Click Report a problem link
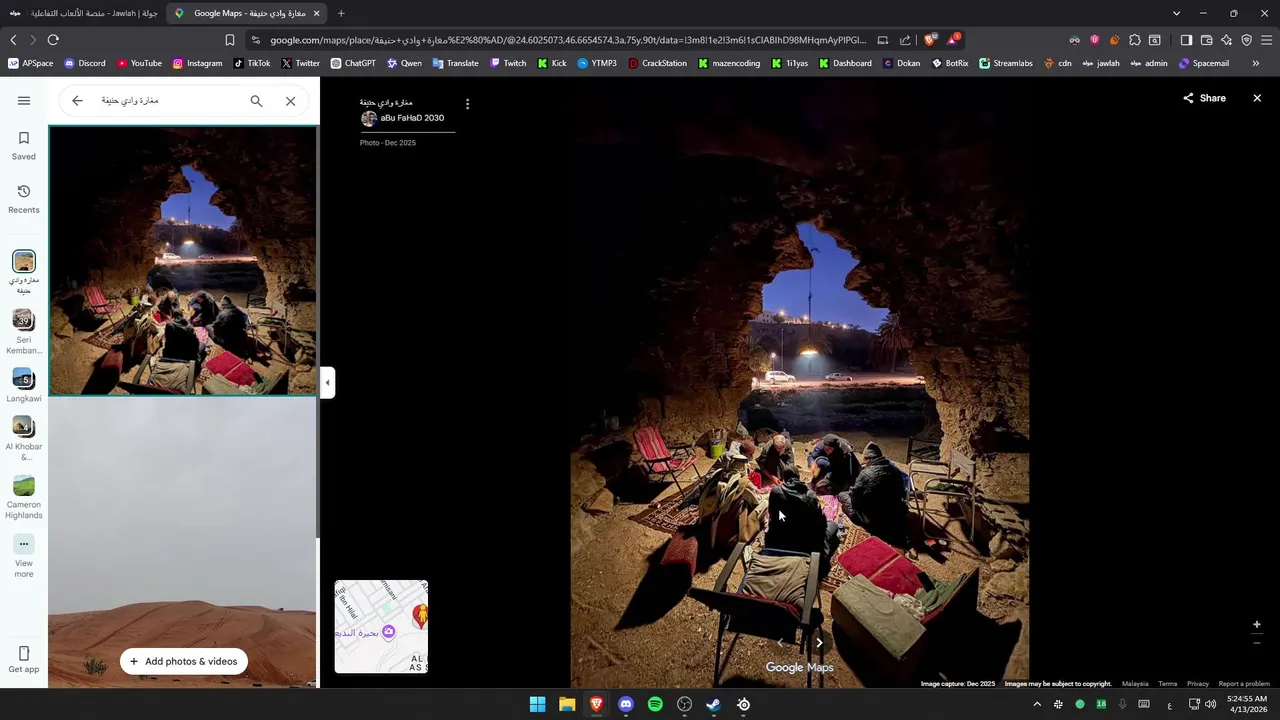Viewport: 1280px width, 720px height. pos(1244,684)
